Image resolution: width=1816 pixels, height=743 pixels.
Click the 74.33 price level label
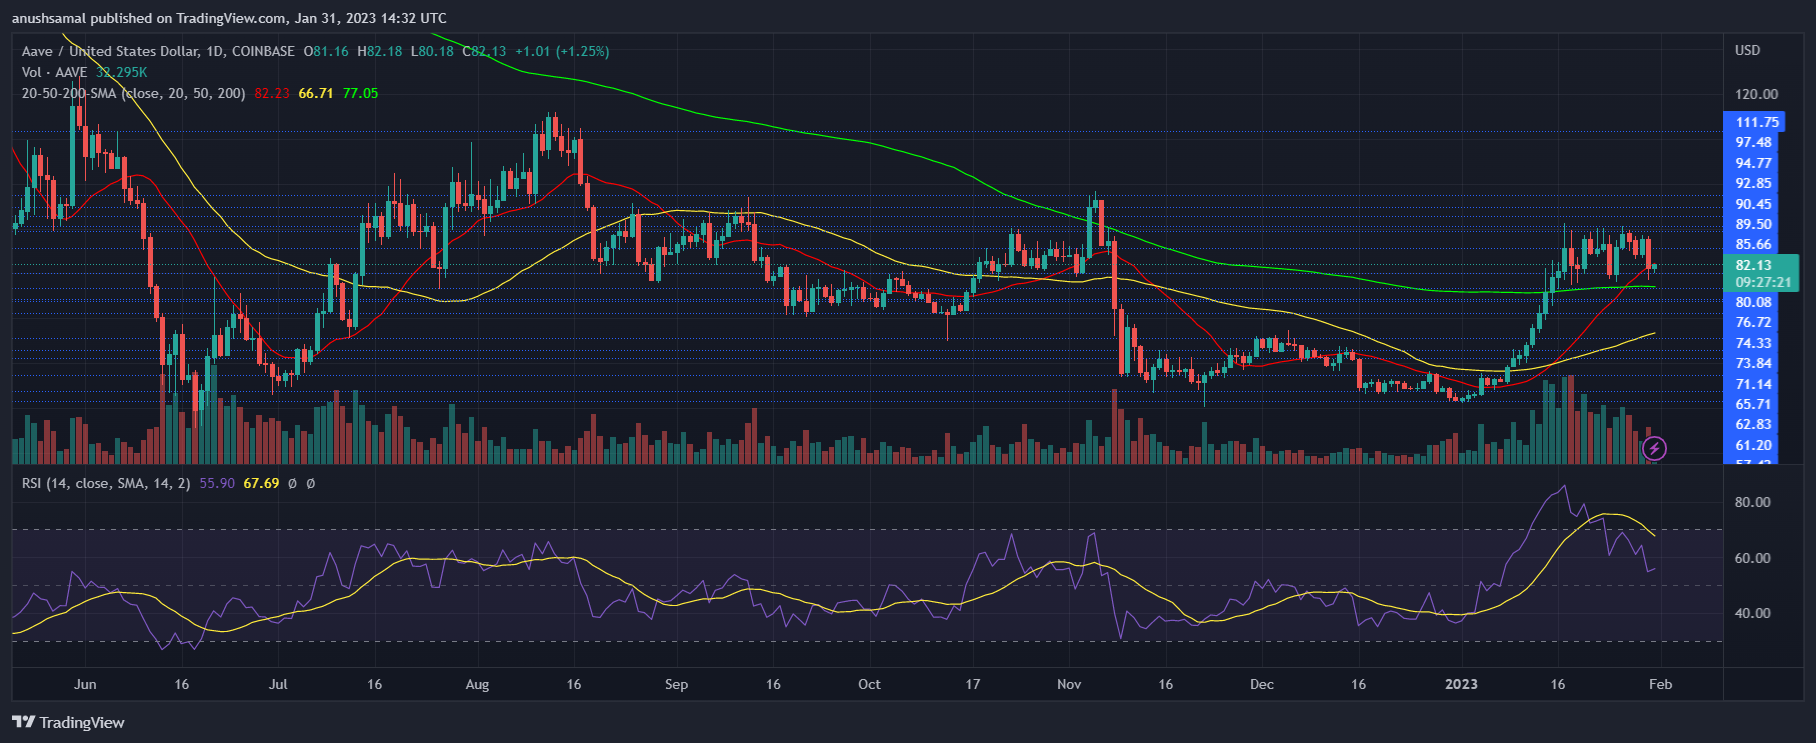point(1753,343)
